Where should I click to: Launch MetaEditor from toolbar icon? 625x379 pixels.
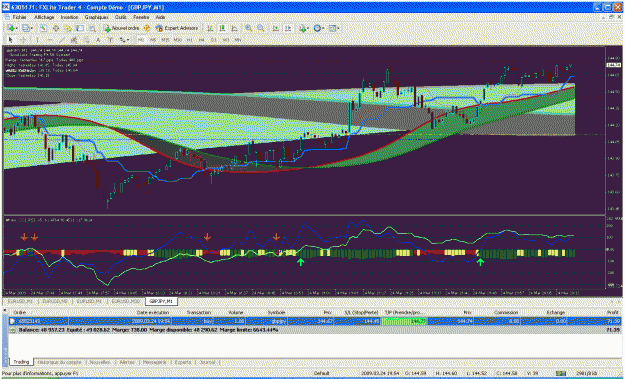[147, 28]
